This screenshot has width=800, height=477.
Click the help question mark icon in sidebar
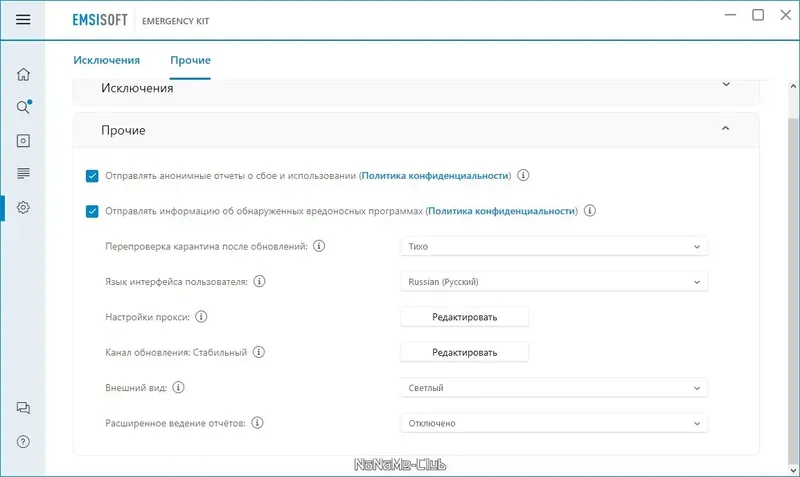click(x=23, y=441)
